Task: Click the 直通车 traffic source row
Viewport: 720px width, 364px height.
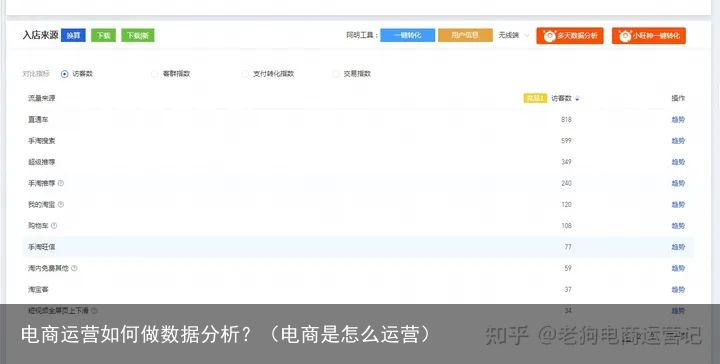Action: point(358,119)
